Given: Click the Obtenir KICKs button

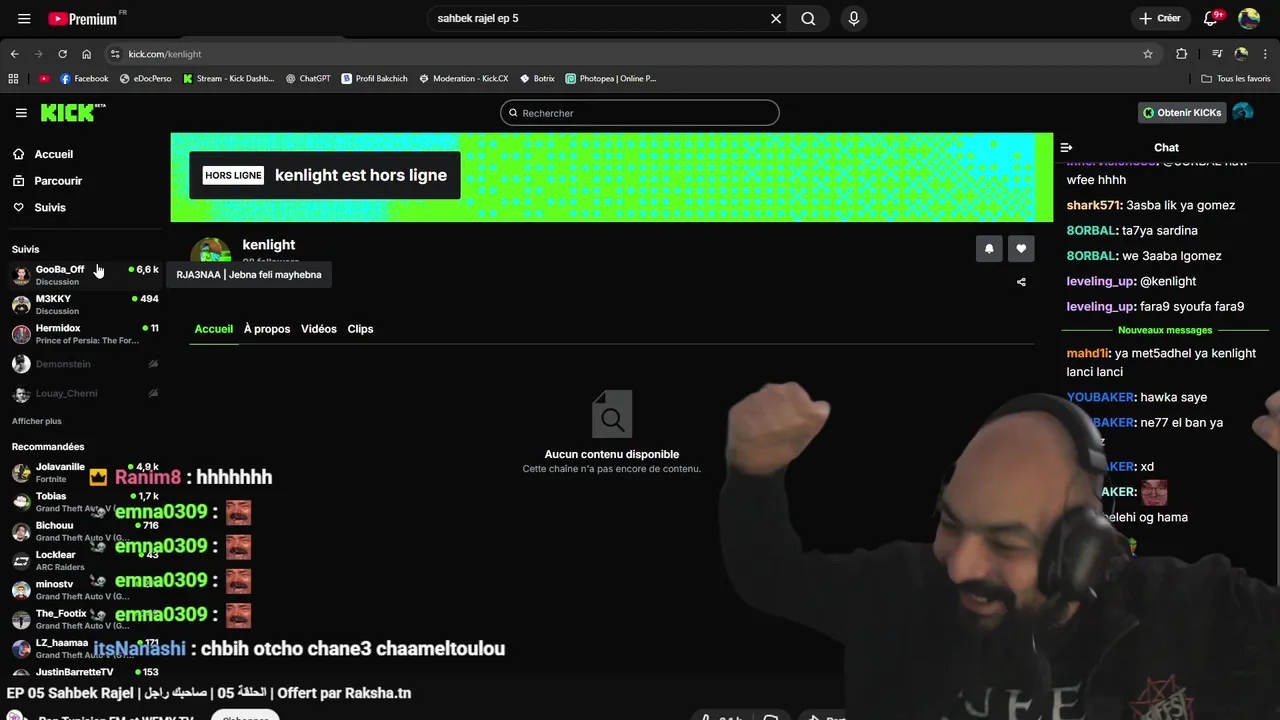Looking at the screenshot, I should (1182, 113).
